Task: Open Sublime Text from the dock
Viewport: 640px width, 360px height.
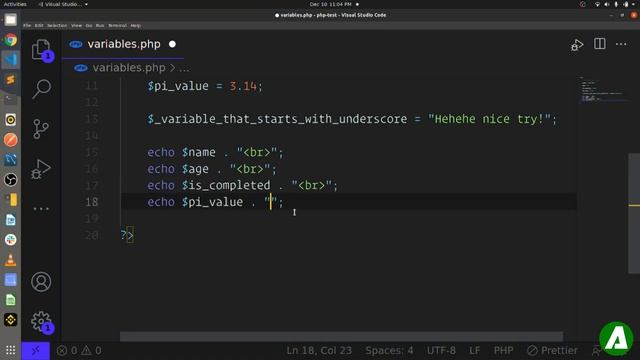Action: pos(11,80)
